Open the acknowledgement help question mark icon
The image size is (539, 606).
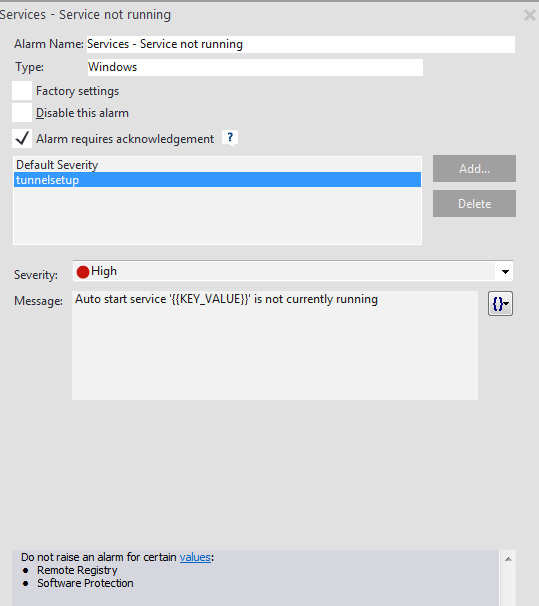pyautogui.click(x=230, y=138)
